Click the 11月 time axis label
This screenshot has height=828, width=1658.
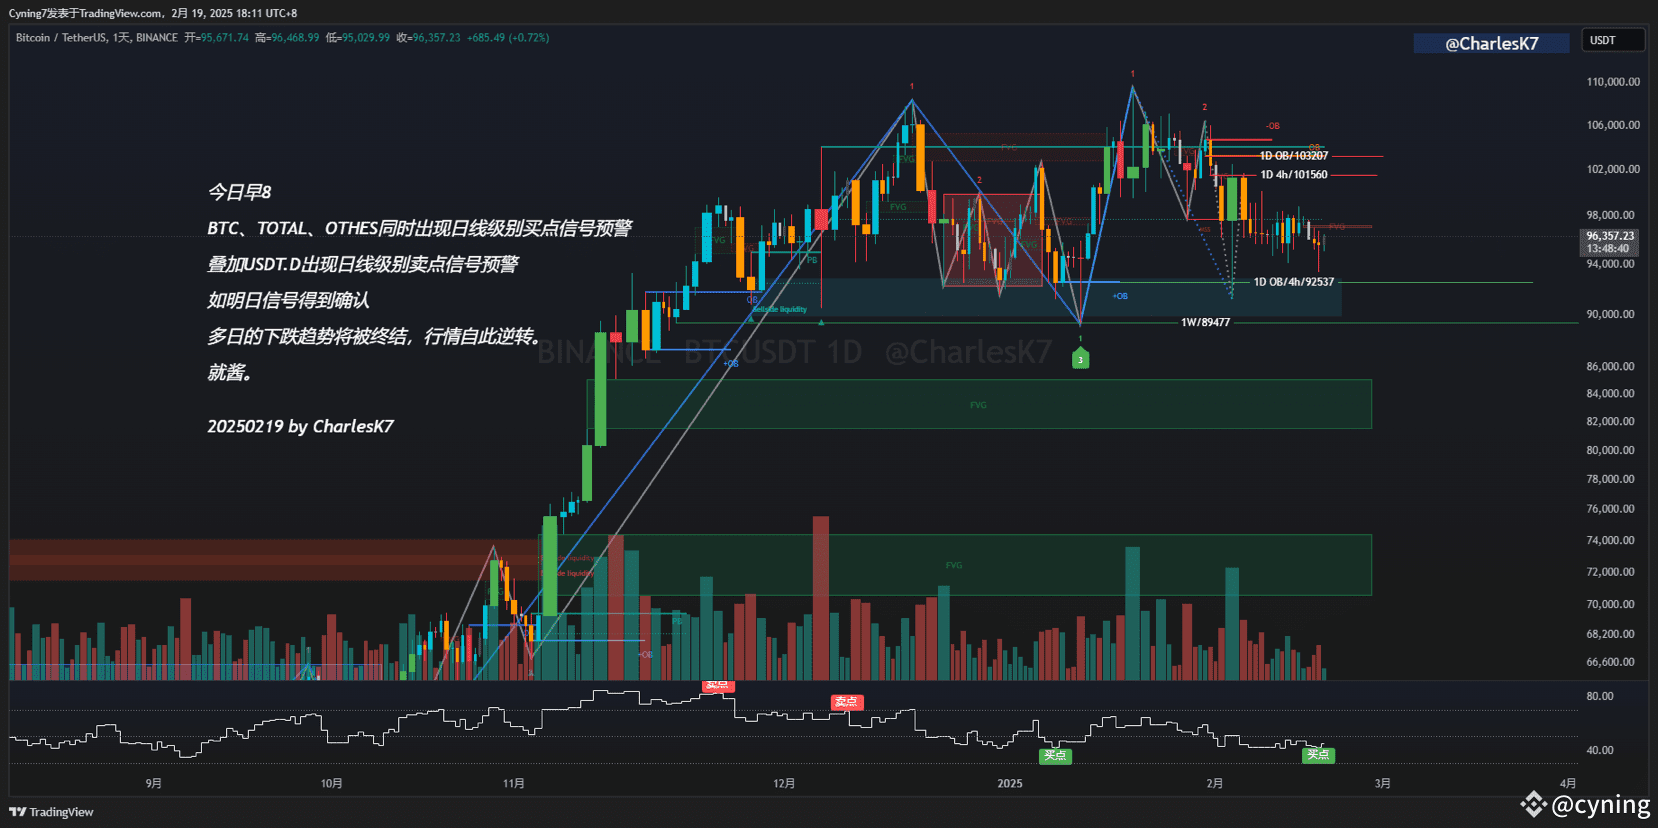click(x=514, y=783)
